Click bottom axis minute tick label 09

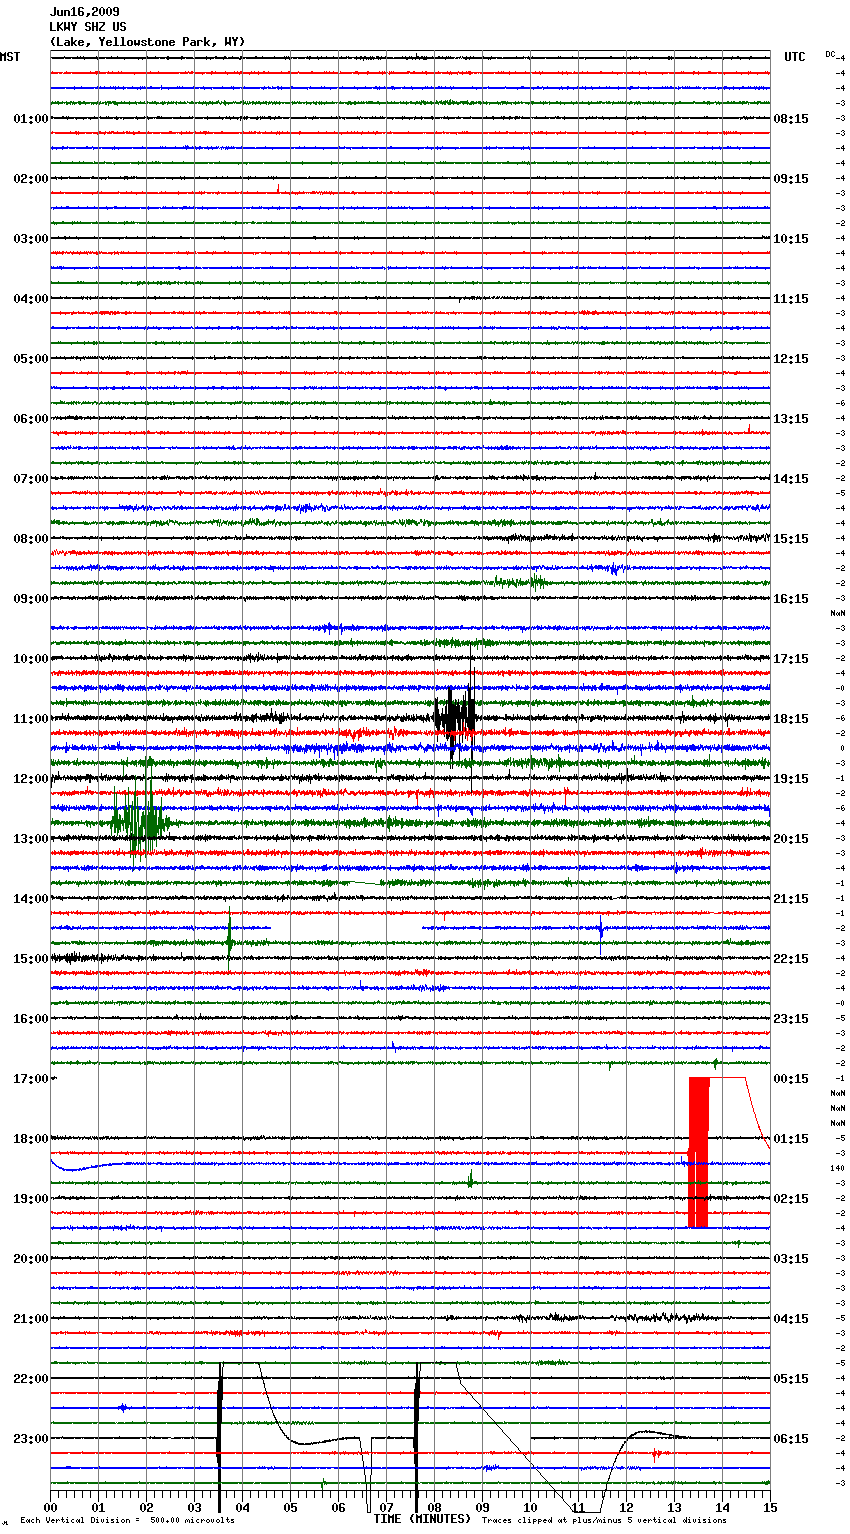pyautogui.click(x=482, y=1507)
